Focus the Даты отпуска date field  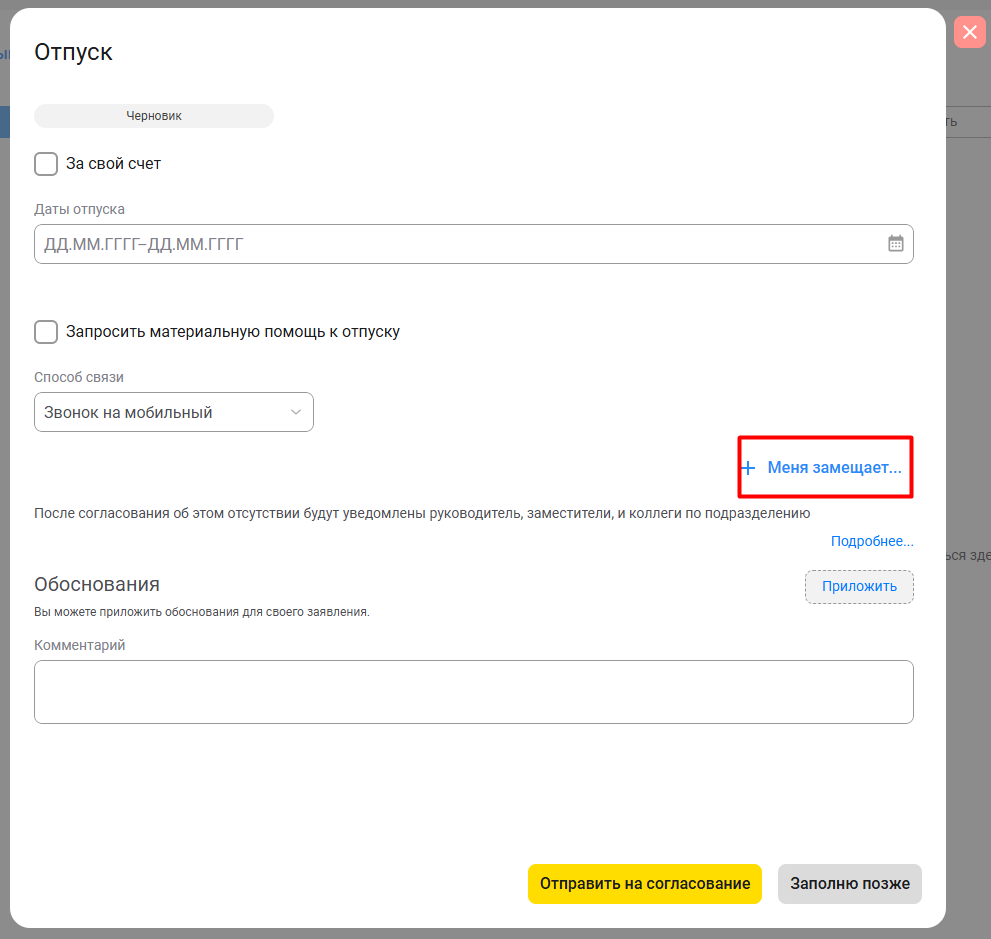(x=460, y=244)
